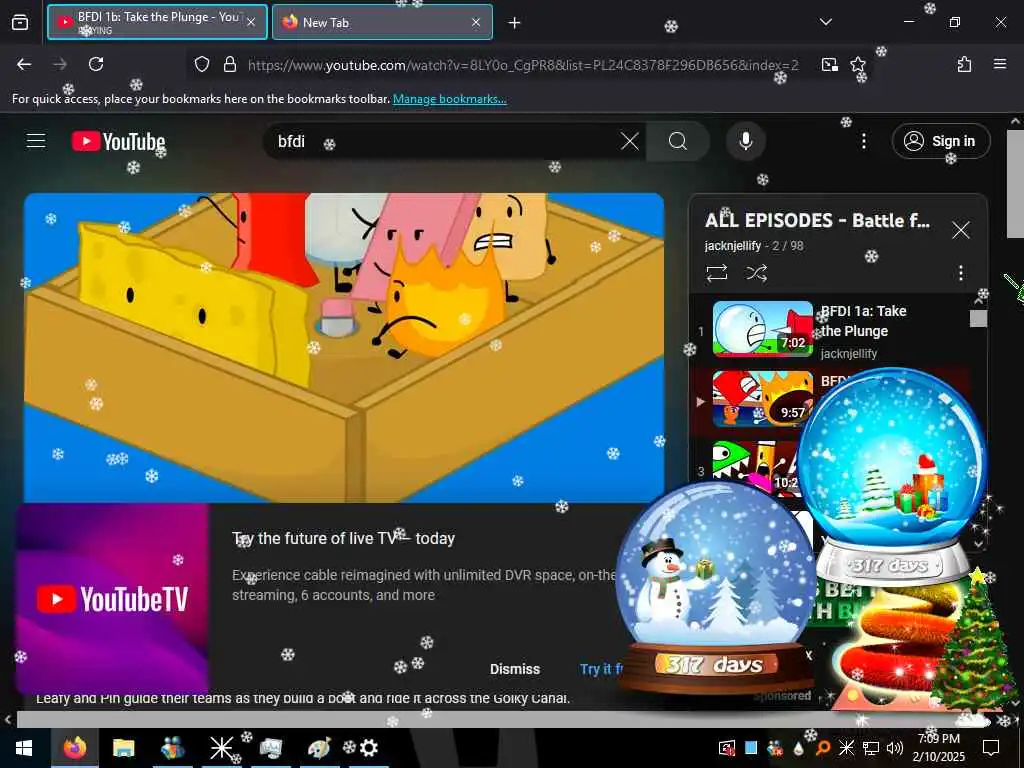Go back one page
1024x768 pixels.
click(x=24, y=64)
